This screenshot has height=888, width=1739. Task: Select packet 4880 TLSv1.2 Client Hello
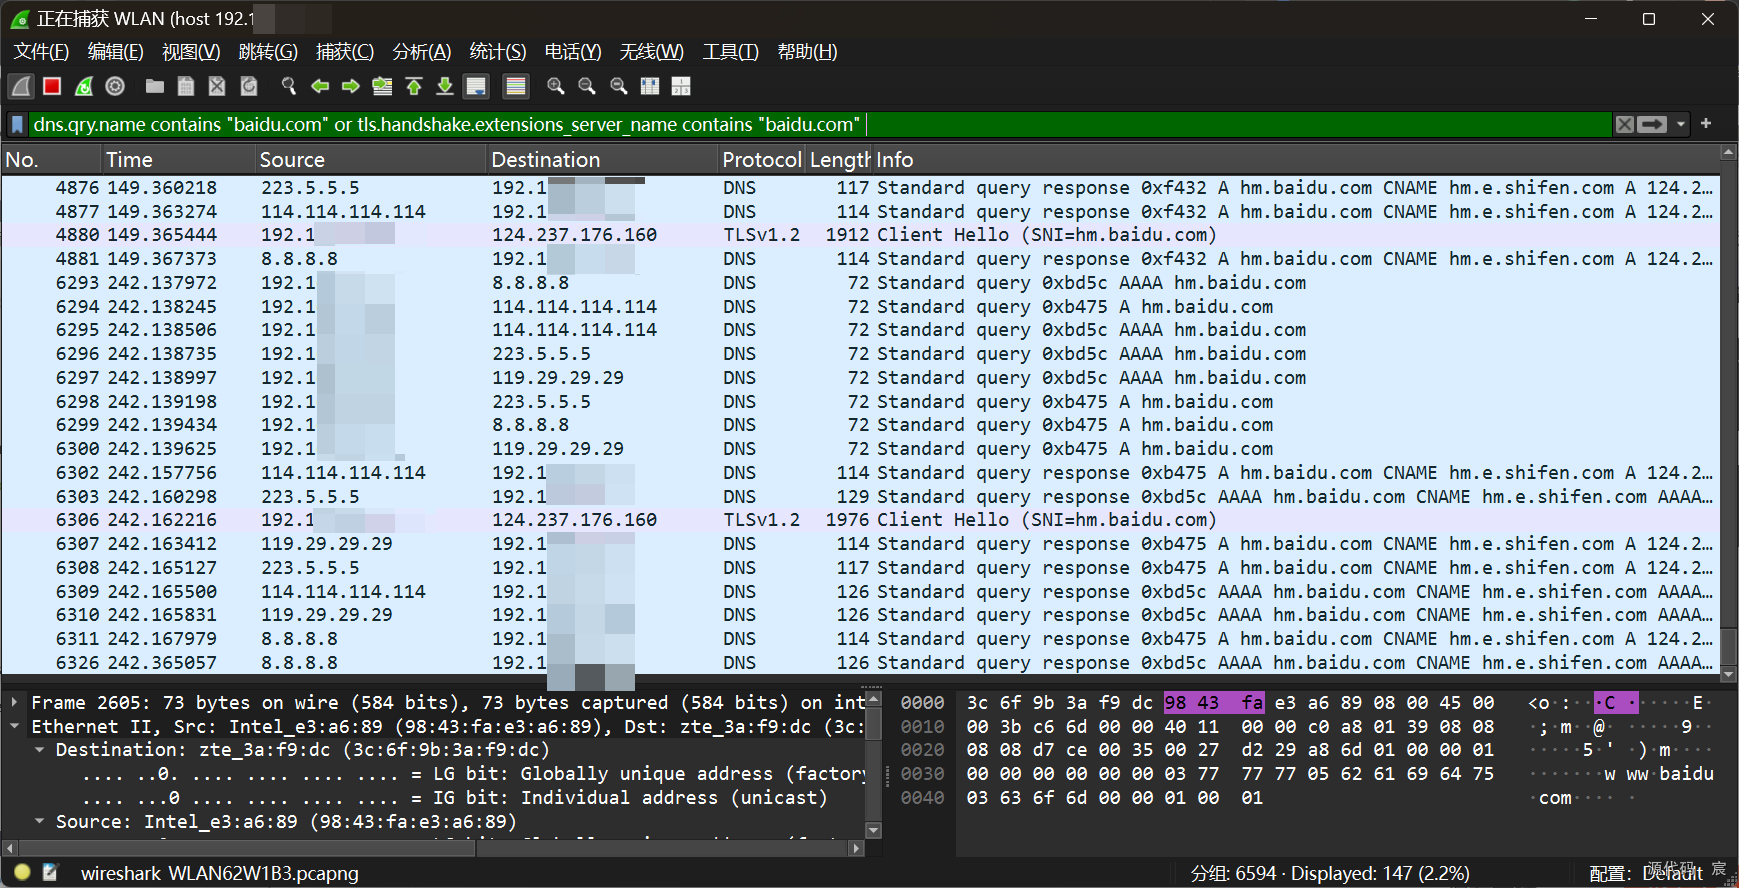860,235
